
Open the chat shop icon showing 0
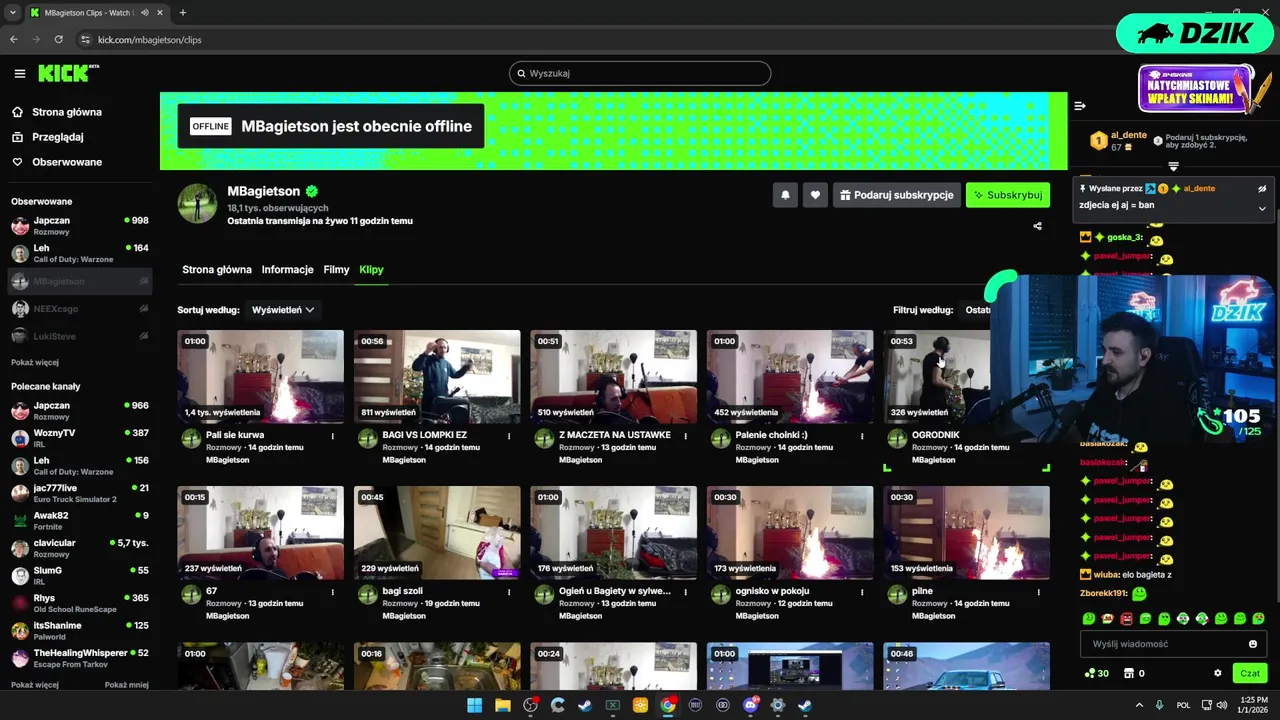pyautogui.click(x=1134, y=673)
